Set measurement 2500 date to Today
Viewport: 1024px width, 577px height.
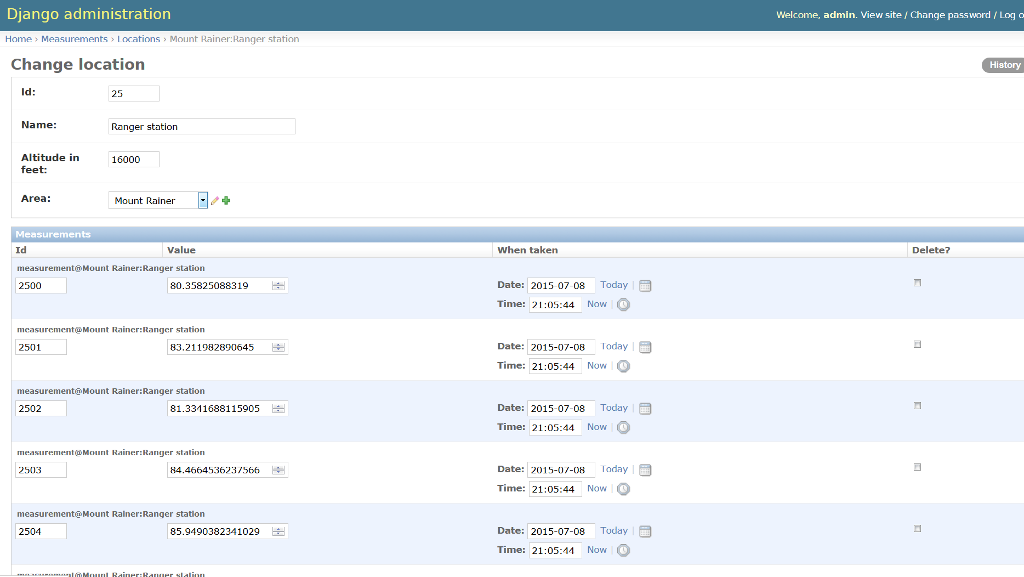(613, 285)
